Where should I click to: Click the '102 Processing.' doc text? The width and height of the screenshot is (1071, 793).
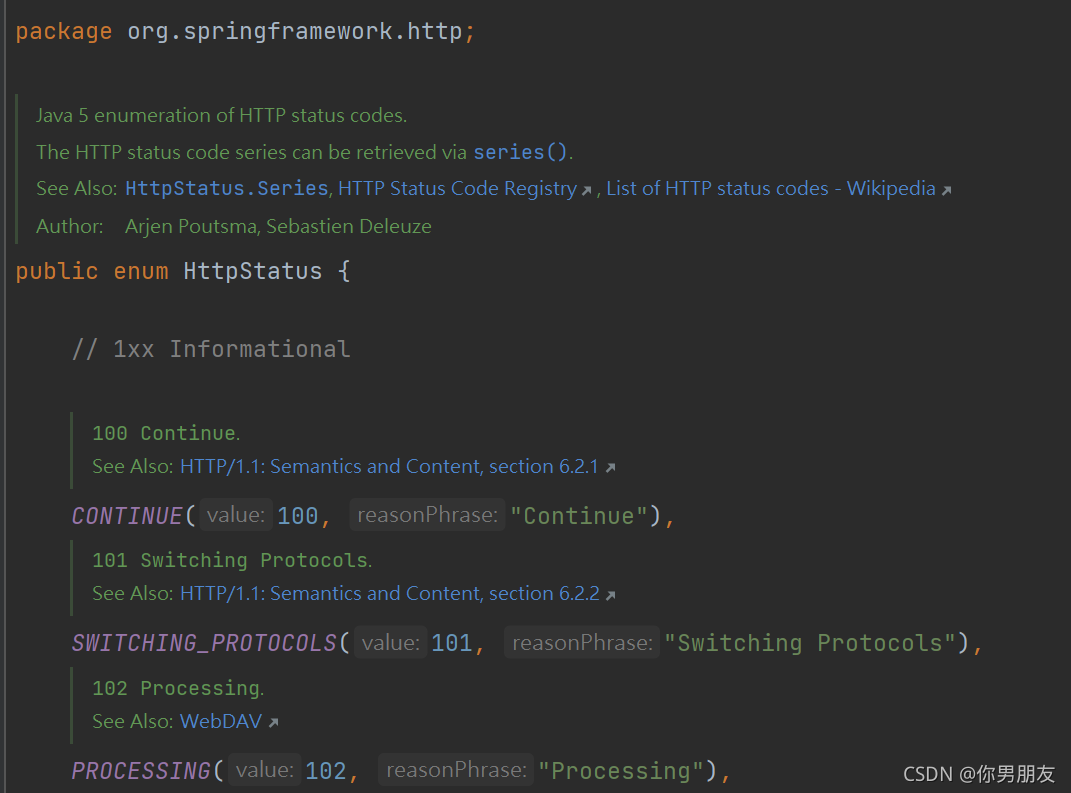point(178,688)
